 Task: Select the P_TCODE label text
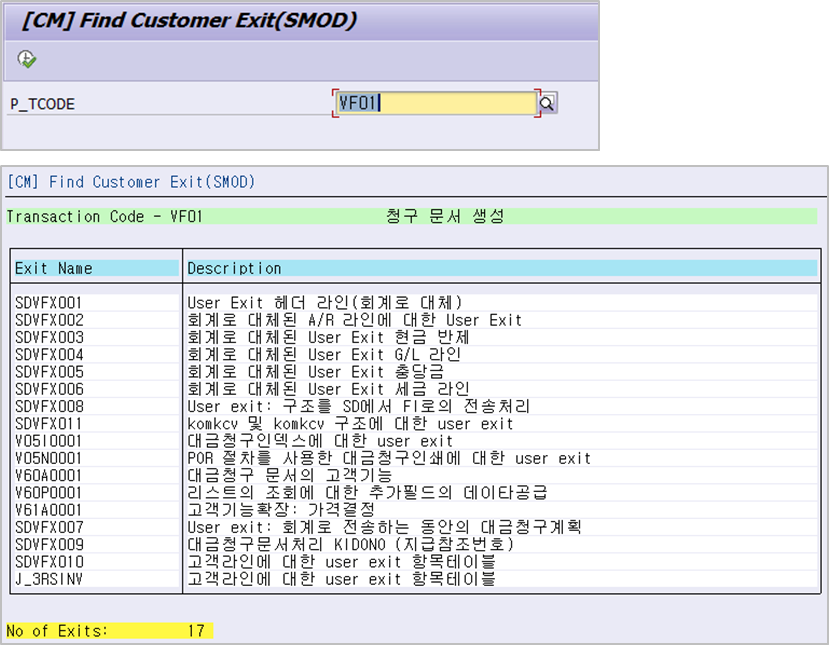pos(43,104)
